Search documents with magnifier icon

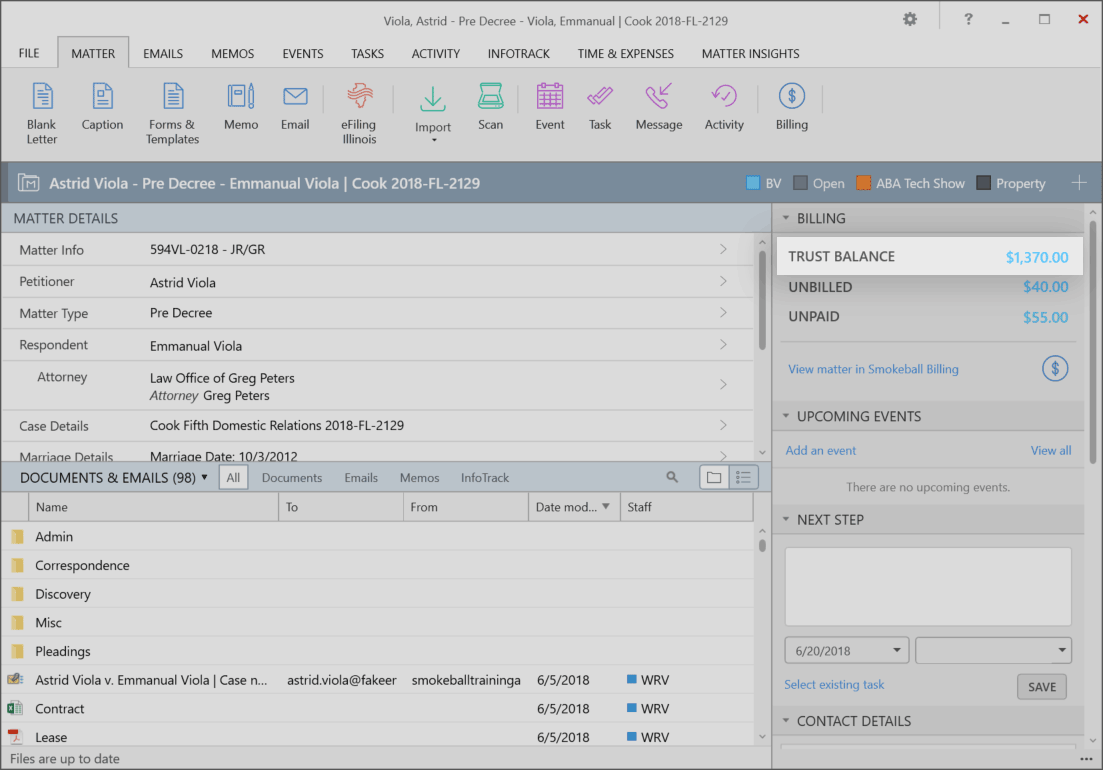coord(672,478)
